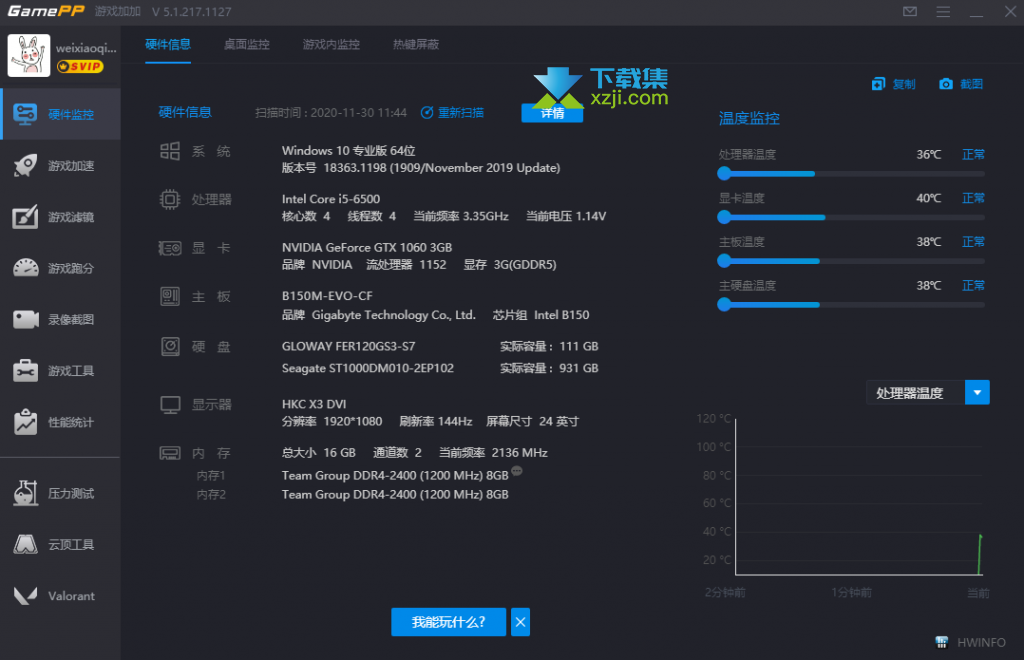This screenshot has width=1024, height=660.
Task: Click the 详情 details button
Action: click(x=552, y=114)
